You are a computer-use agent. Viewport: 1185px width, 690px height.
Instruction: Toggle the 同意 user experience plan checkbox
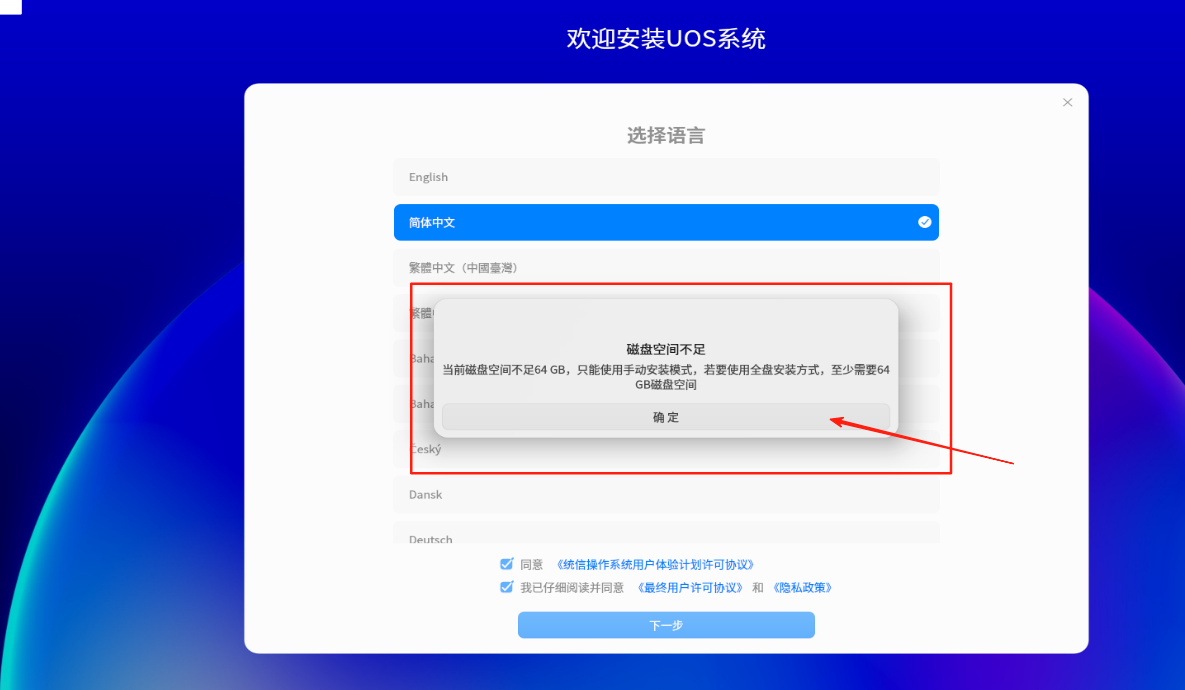[x=506, y=564]
